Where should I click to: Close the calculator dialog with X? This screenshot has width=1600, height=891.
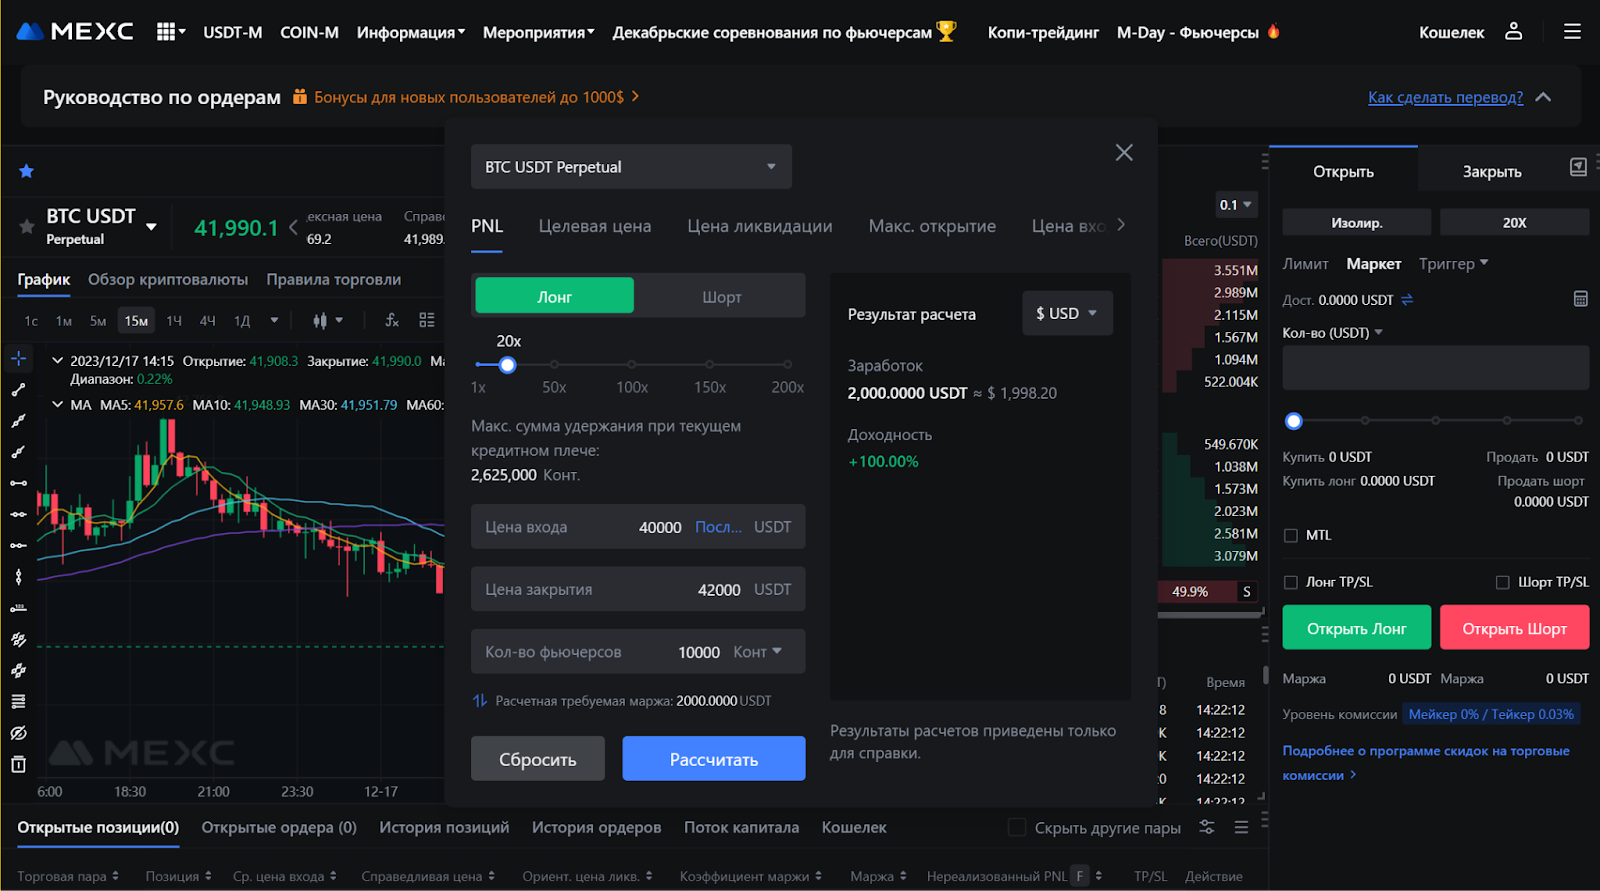point(1124,152)
